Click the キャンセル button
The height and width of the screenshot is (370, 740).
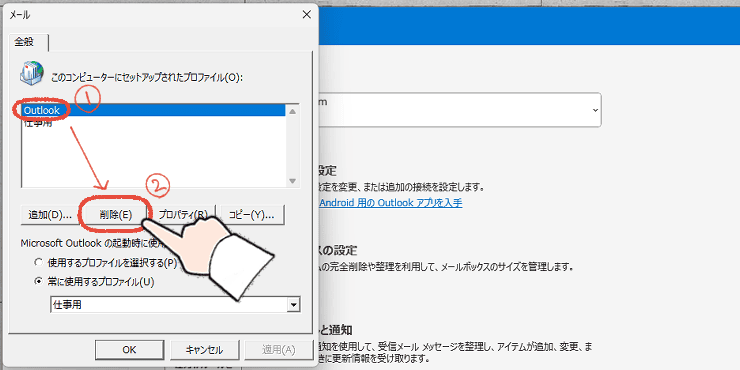[204, 350]
